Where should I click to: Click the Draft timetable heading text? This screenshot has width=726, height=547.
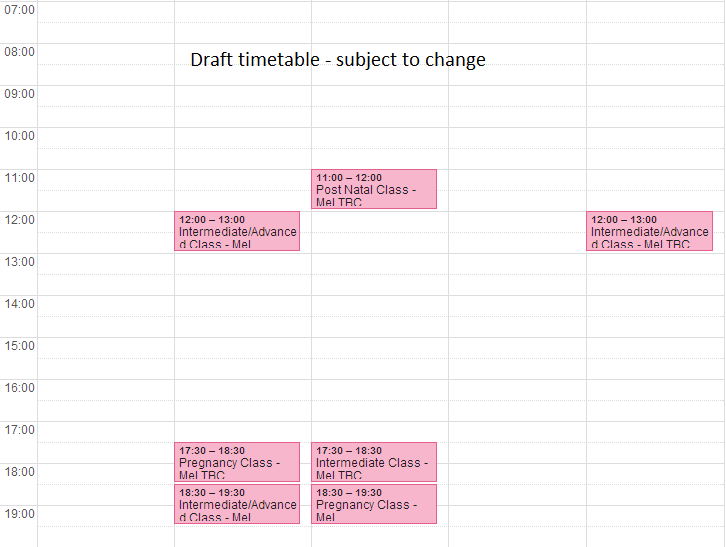click(338, 60)
